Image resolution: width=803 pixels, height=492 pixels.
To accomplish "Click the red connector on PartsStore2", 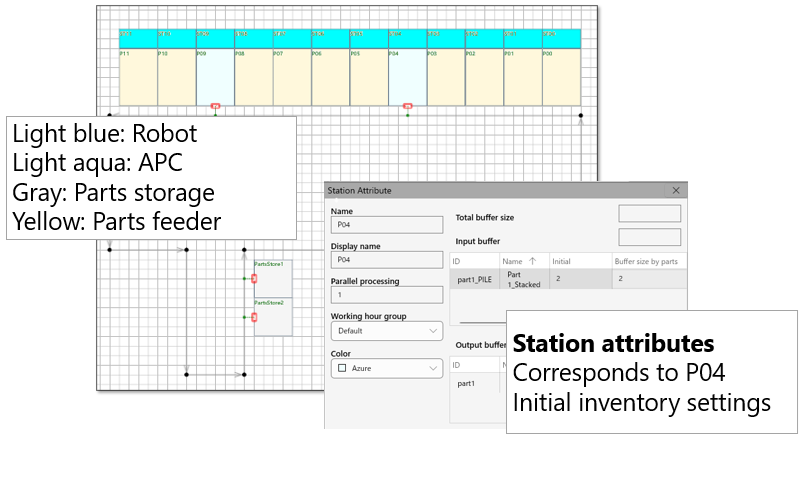I will click(254, 317).
